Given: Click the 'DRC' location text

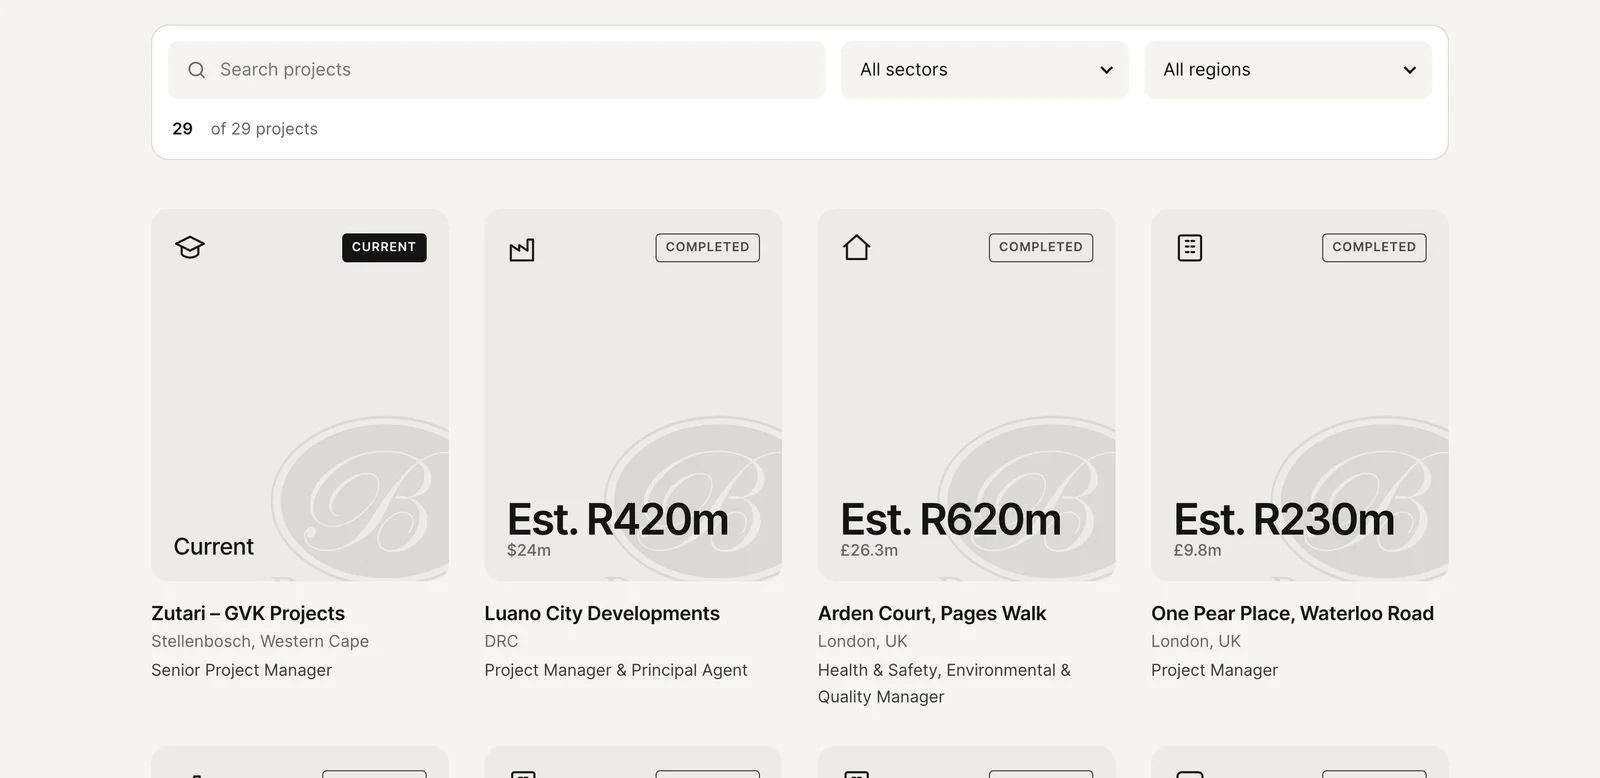Looking at the screenshot, I should click(502, 641).
